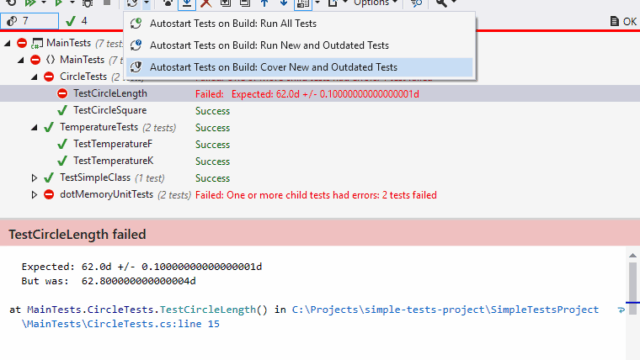
Task: Select the dotMemoryUnitTests fixture
Action: 106,194
